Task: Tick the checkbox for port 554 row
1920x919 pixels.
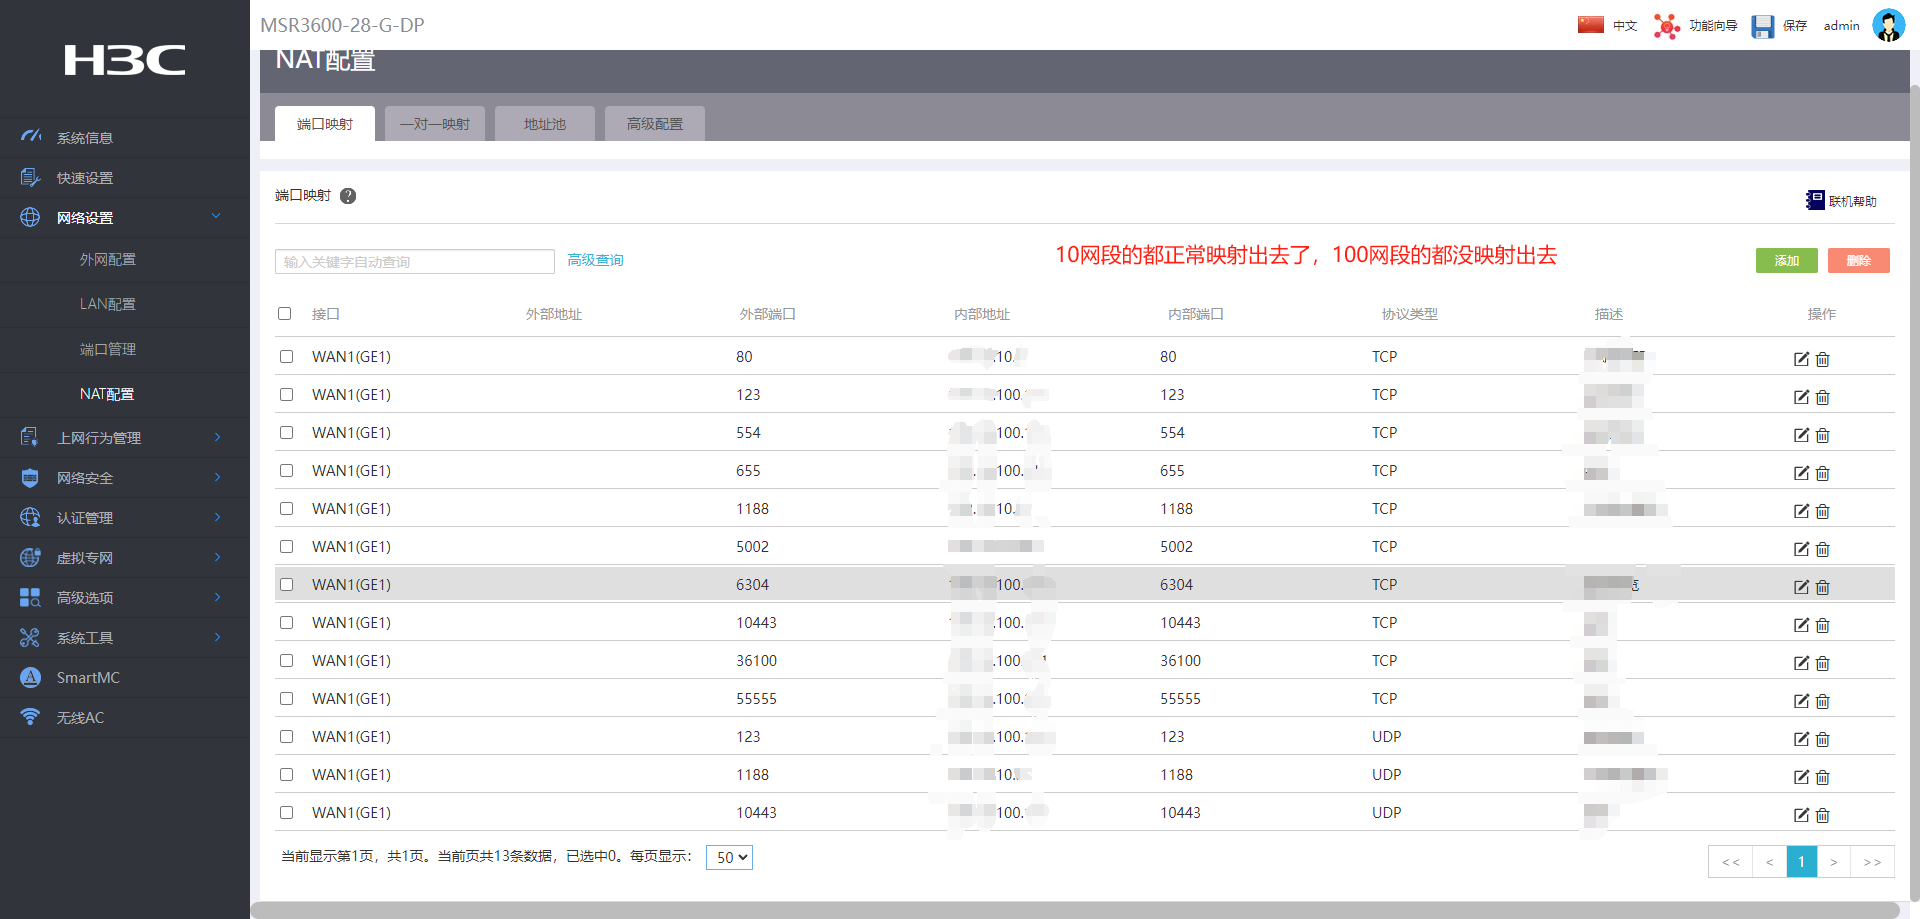Action: tap(287, 433)
